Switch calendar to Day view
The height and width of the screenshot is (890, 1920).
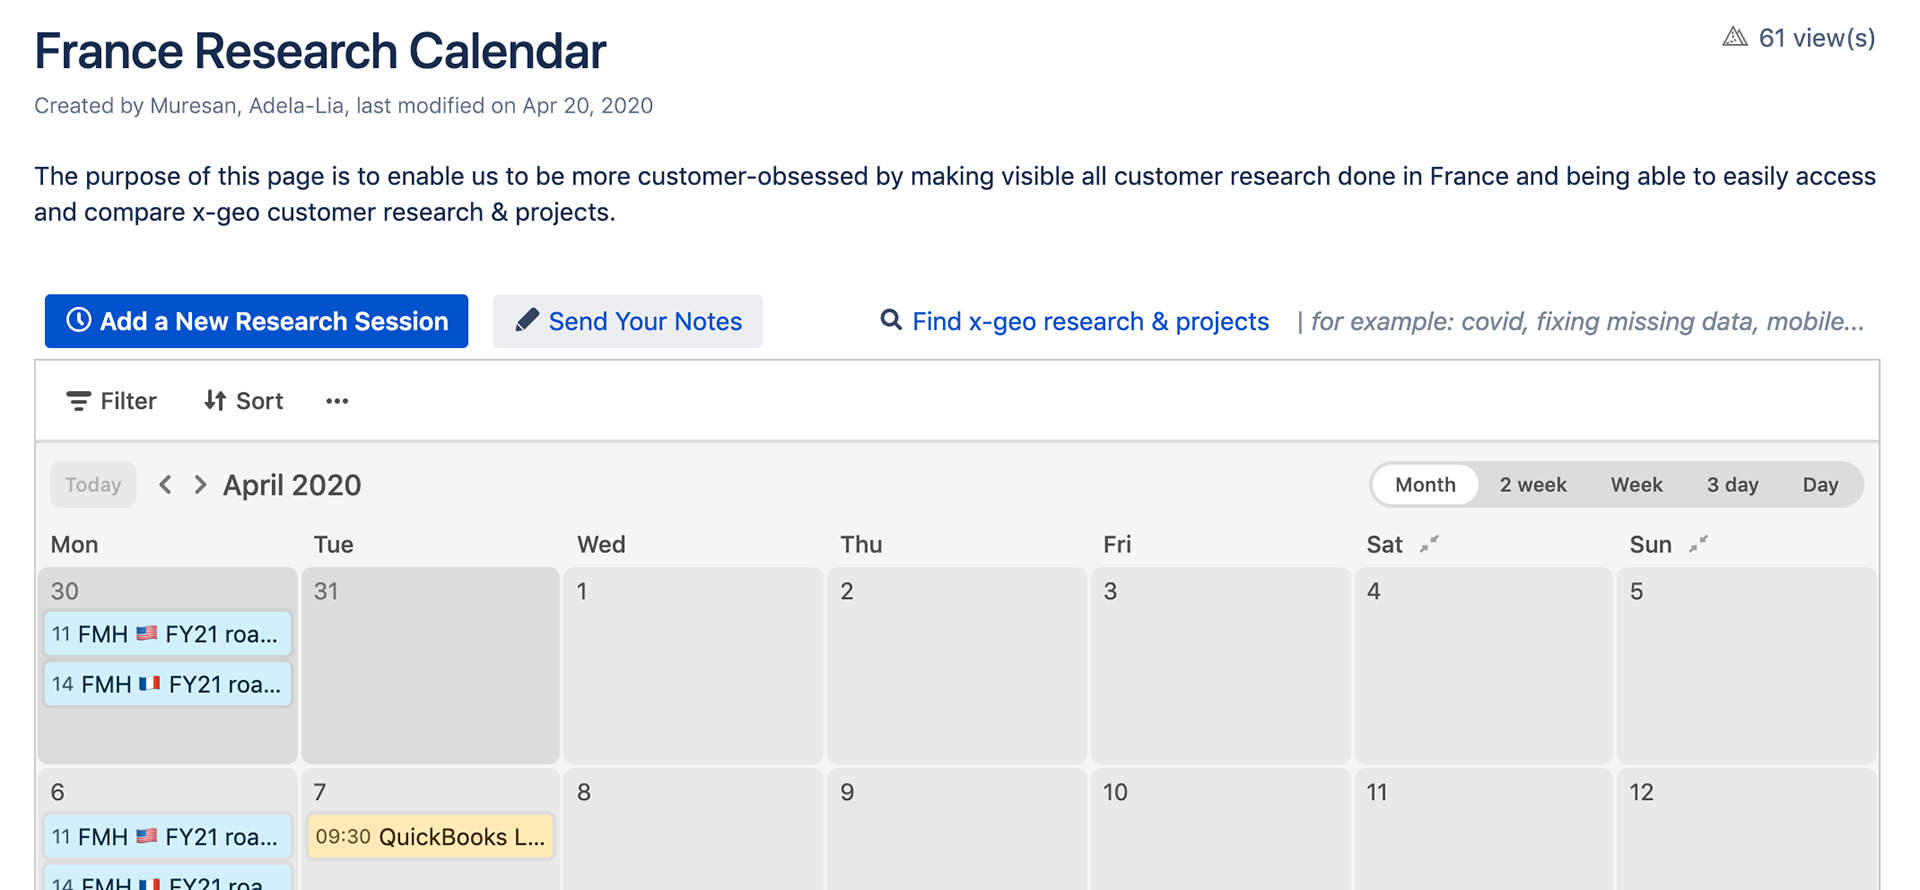pos(1820,485)
